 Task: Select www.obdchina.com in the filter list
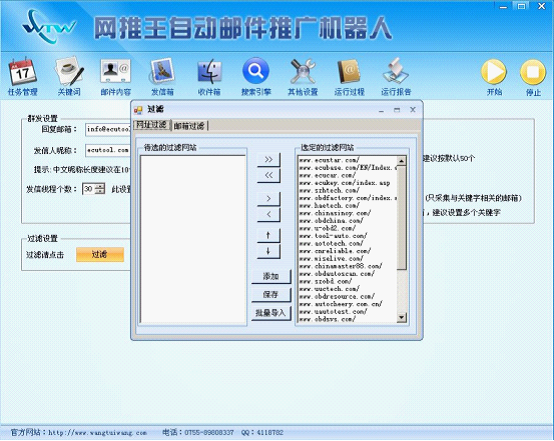331,220
